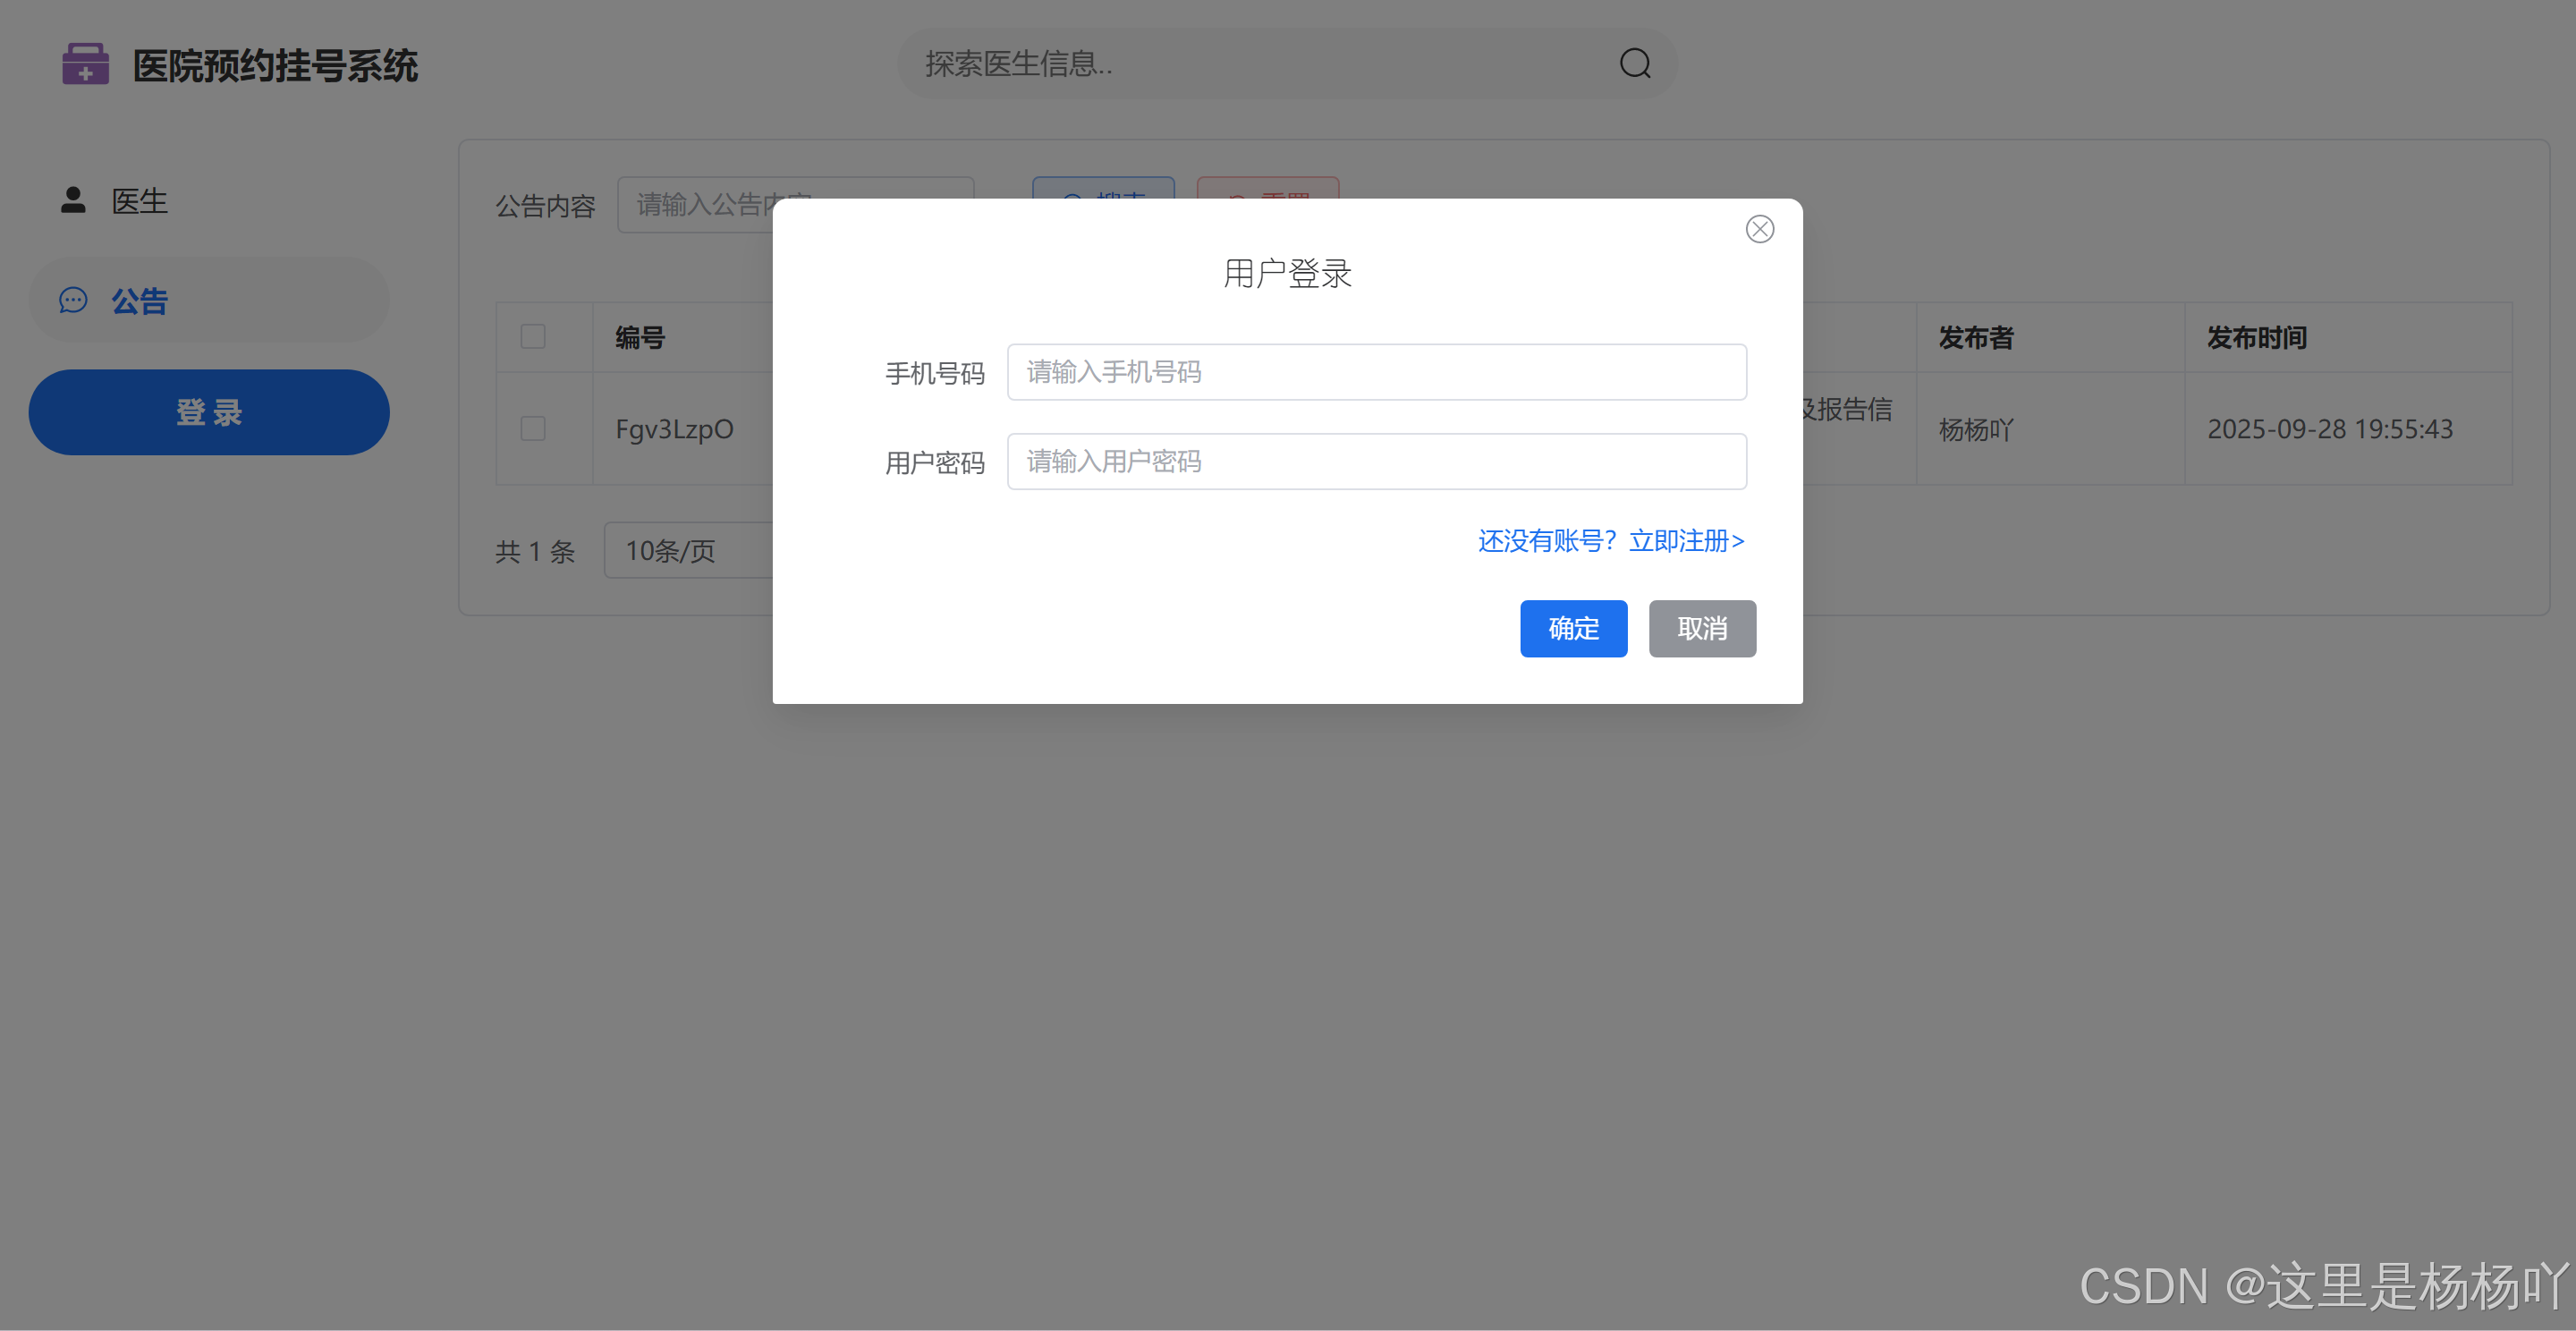
Task: Focus the 用户密码 input field
Action: click(1376, 461)
